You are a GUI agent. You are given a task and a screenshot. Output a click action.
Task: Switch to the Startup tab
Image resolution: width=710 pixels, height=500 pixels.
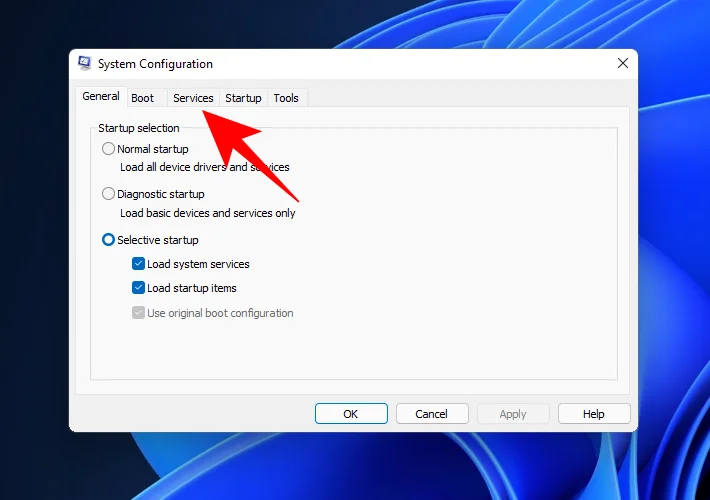pyautogui.click(x=243, y=98)
